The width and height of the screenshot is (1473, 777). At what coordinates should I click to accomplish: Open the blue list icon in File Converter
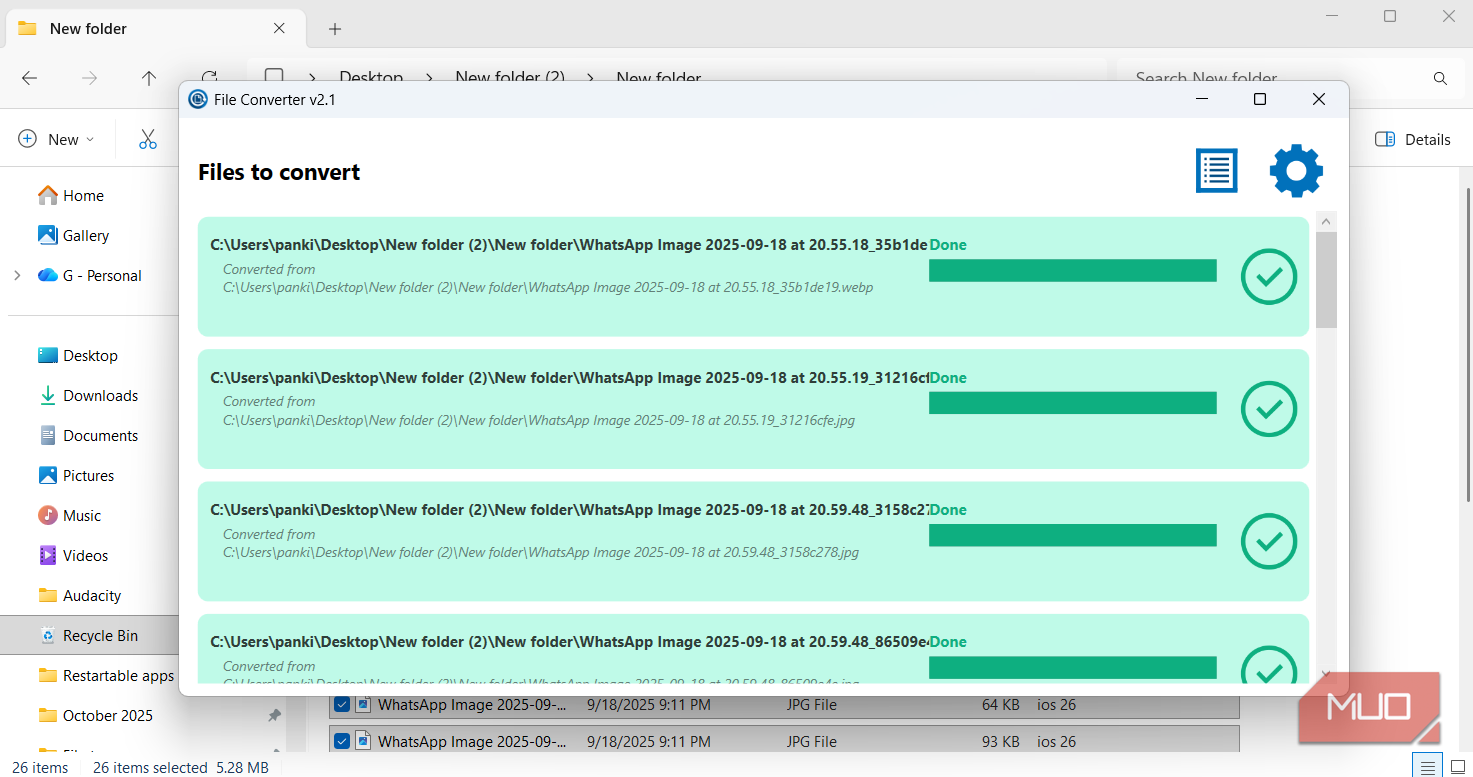click(x=1217, y=171)
